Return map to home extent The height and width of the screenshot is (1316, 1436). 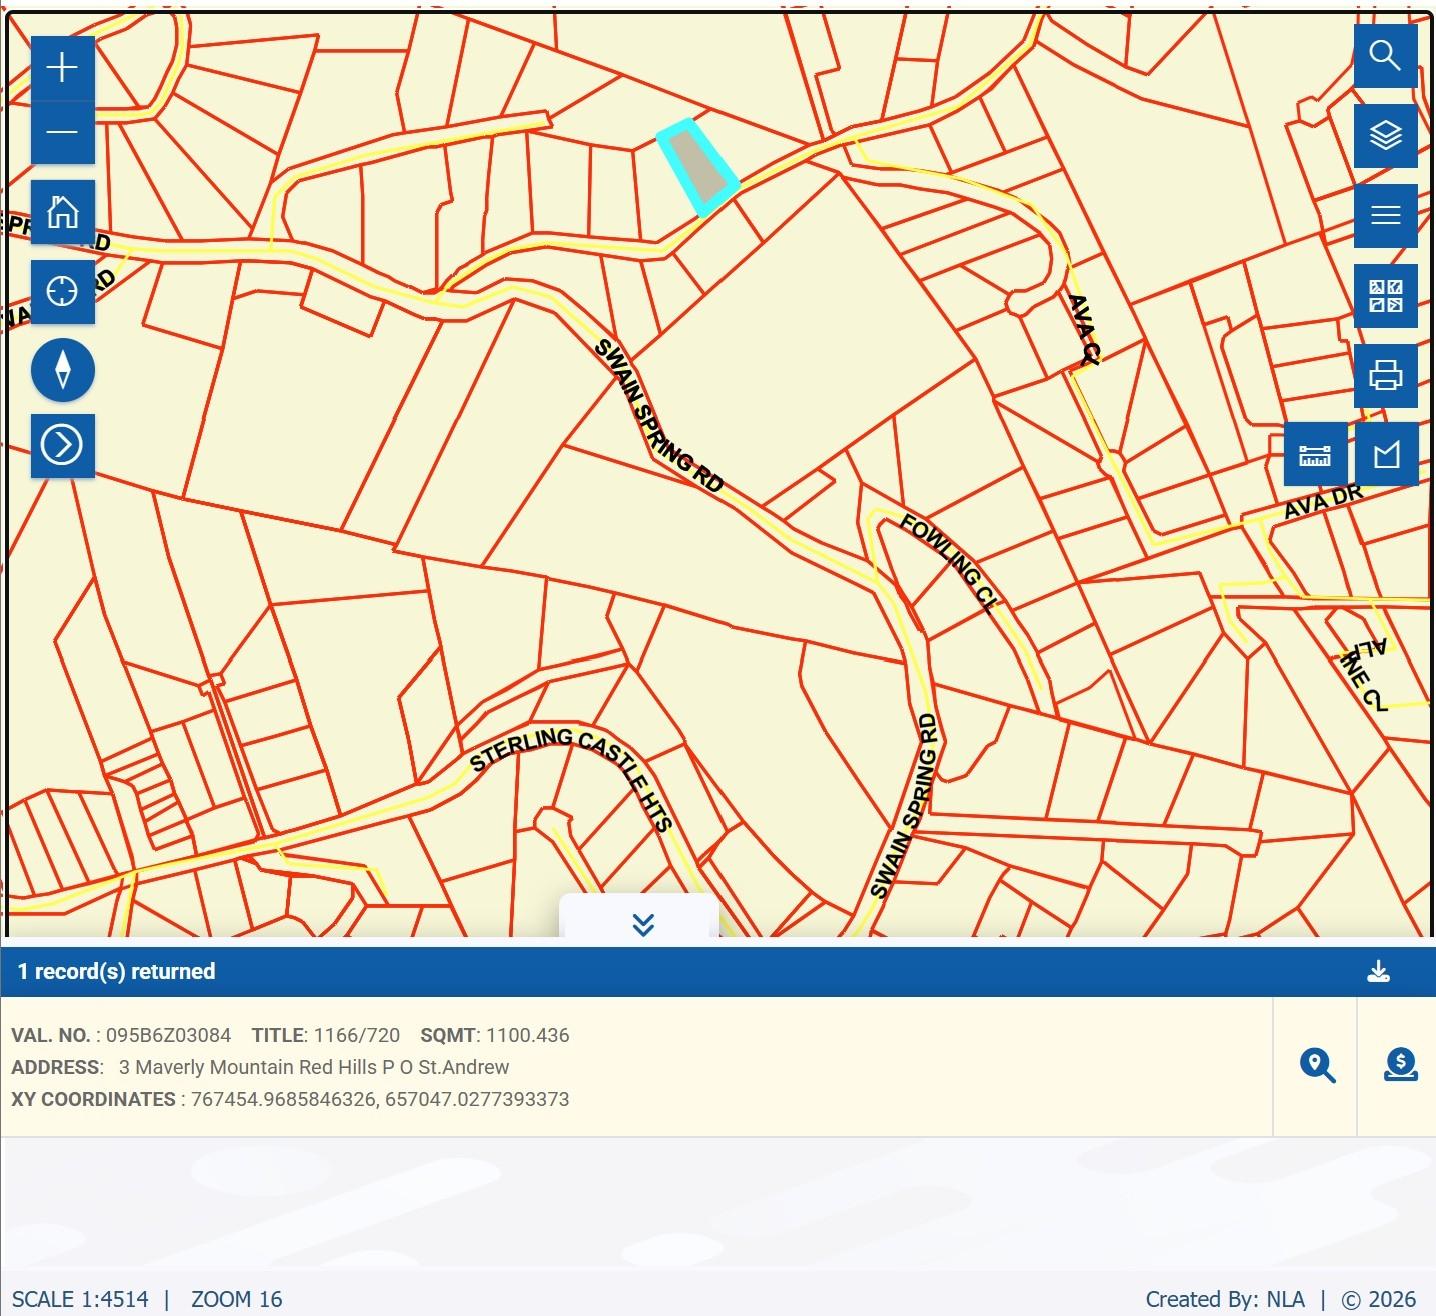(x=62, y=212)
